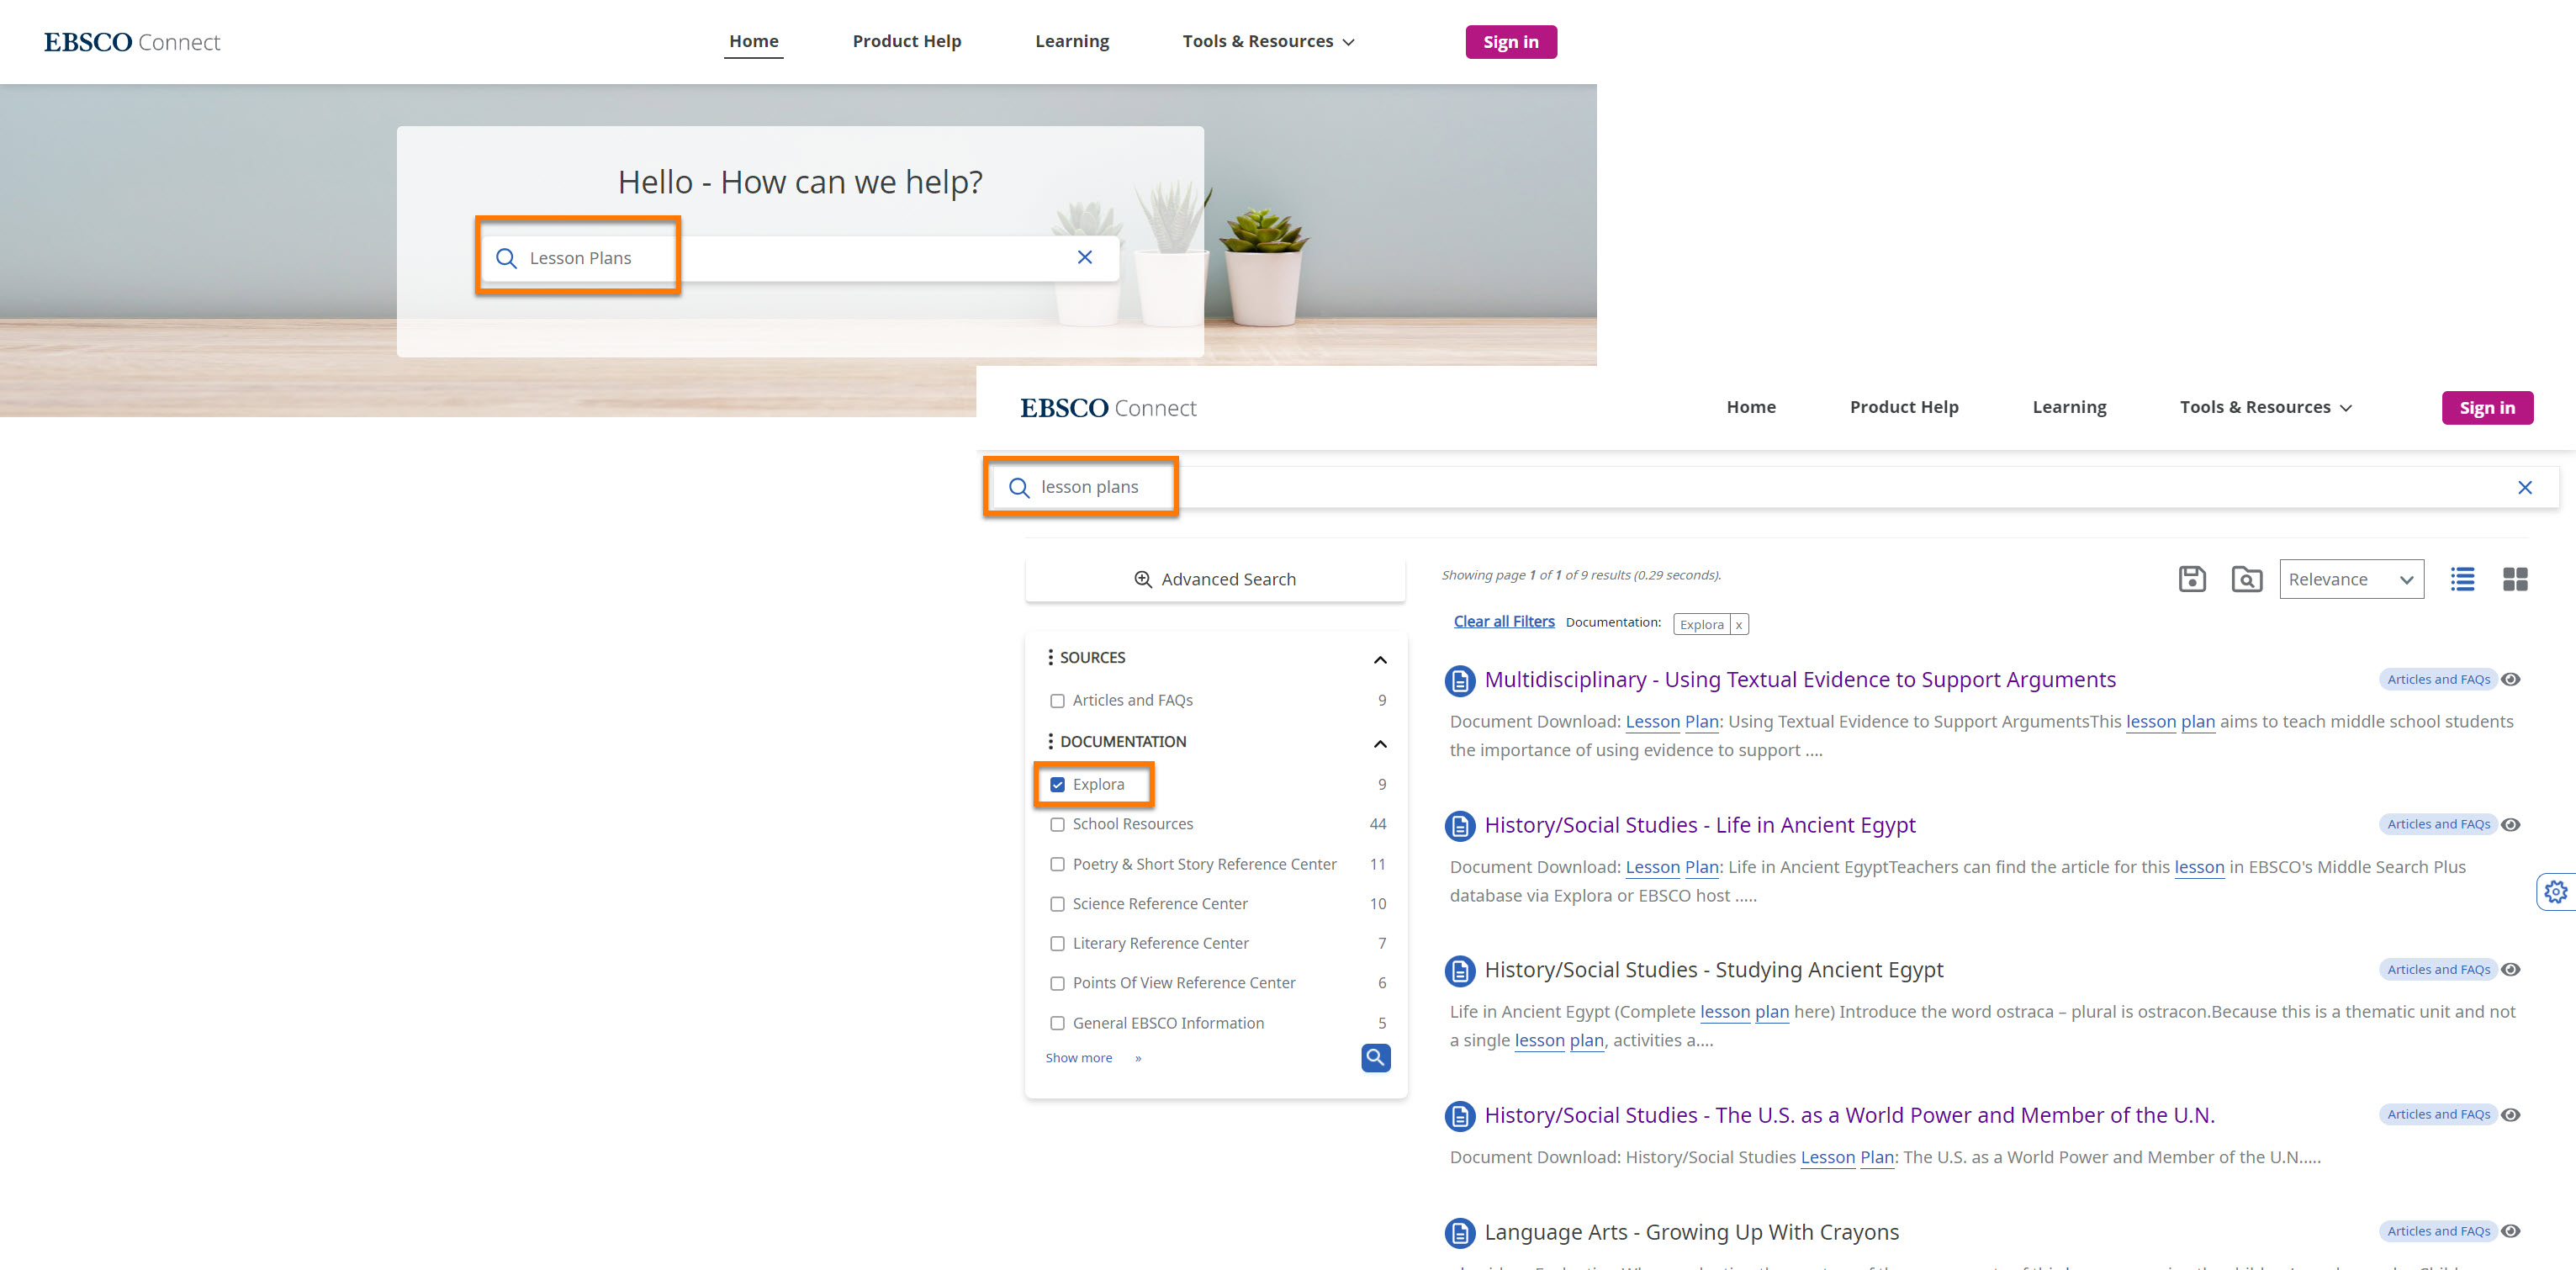Click document icon beside Multidisciplinary result

coord(1460,681)
